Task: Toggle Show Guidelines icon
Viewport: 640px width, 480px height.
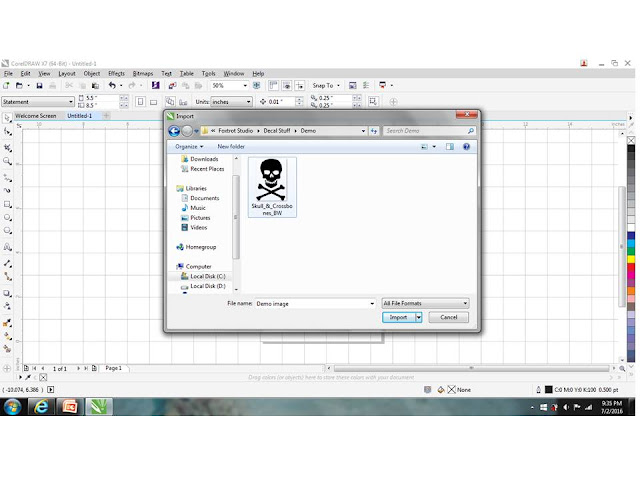Action: (x=300, y=85)
